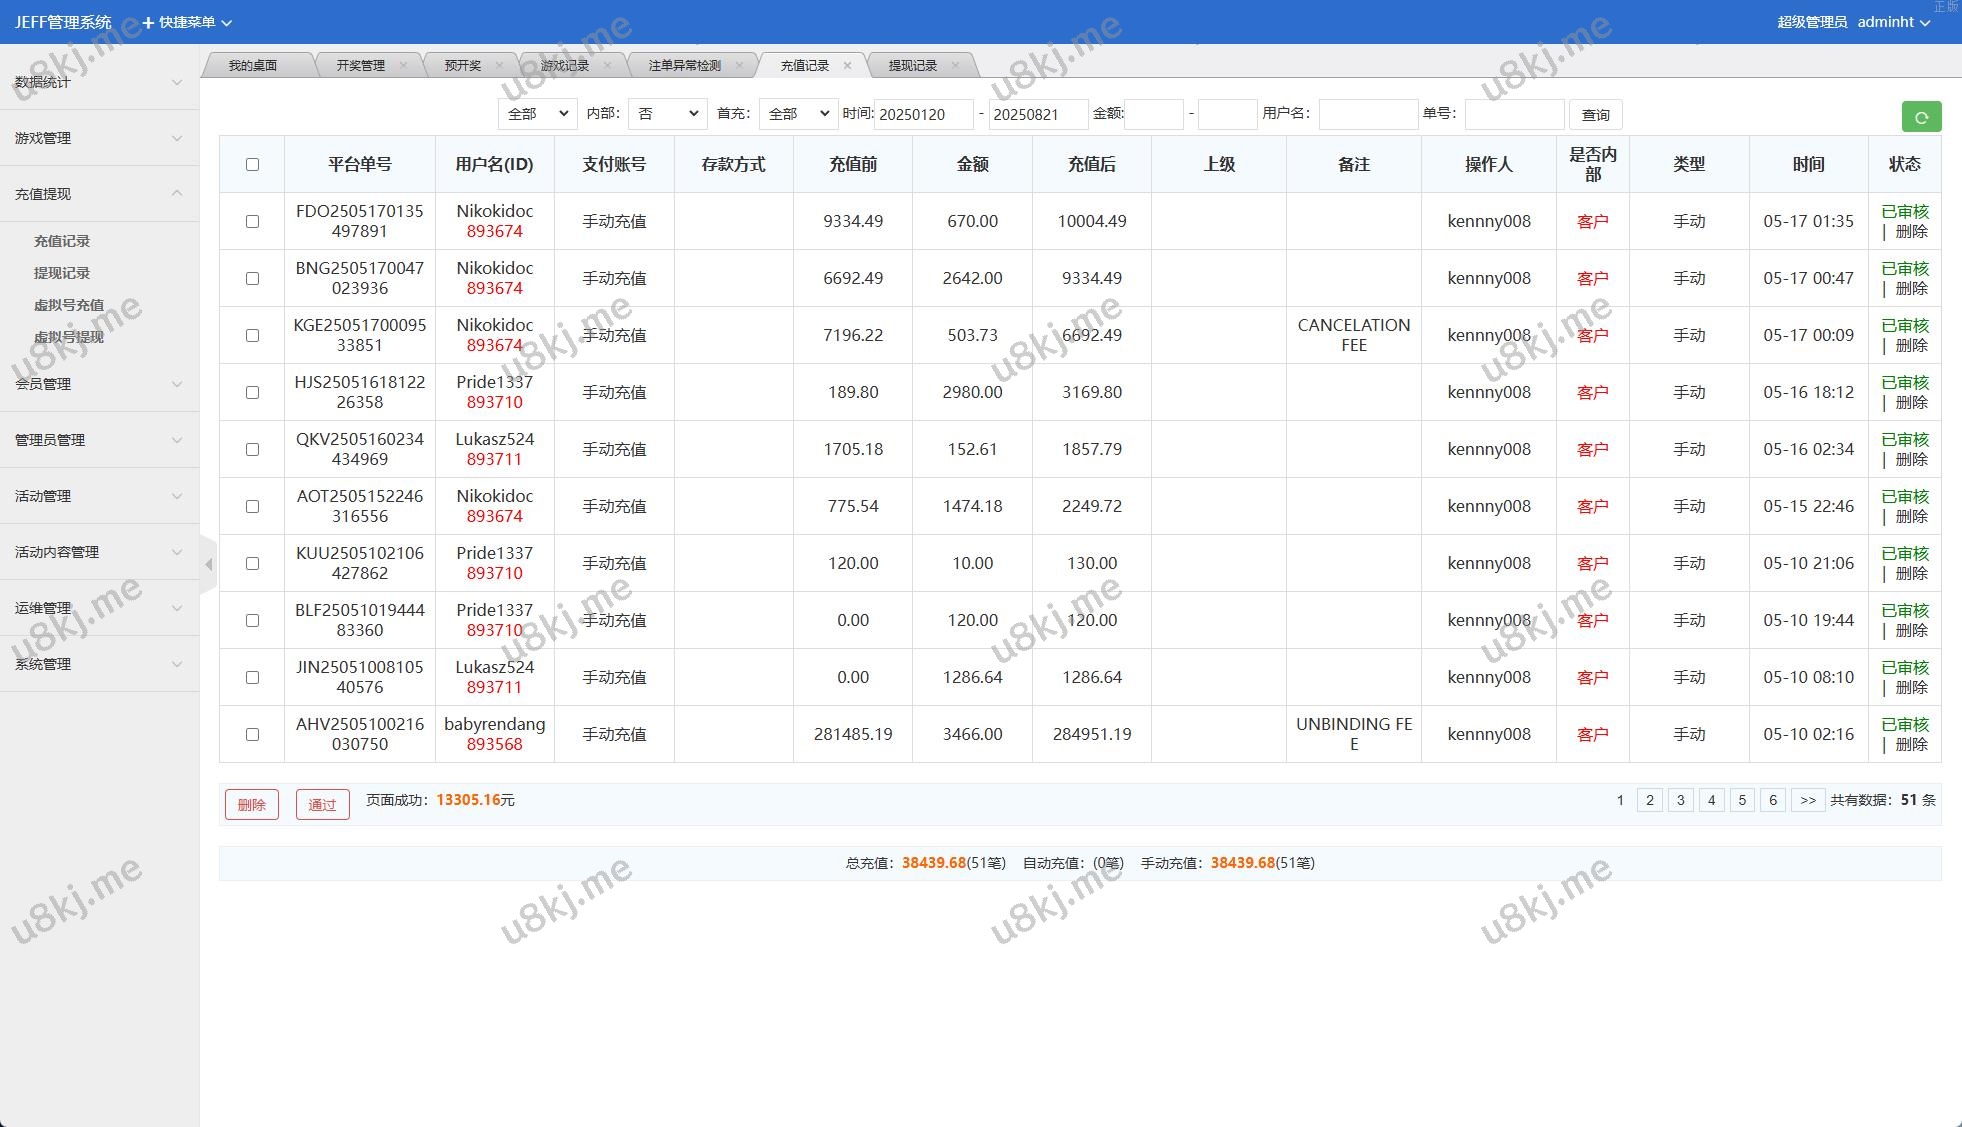
Task: Open the 首充 dropdown filter
Action: coord(797,114)
